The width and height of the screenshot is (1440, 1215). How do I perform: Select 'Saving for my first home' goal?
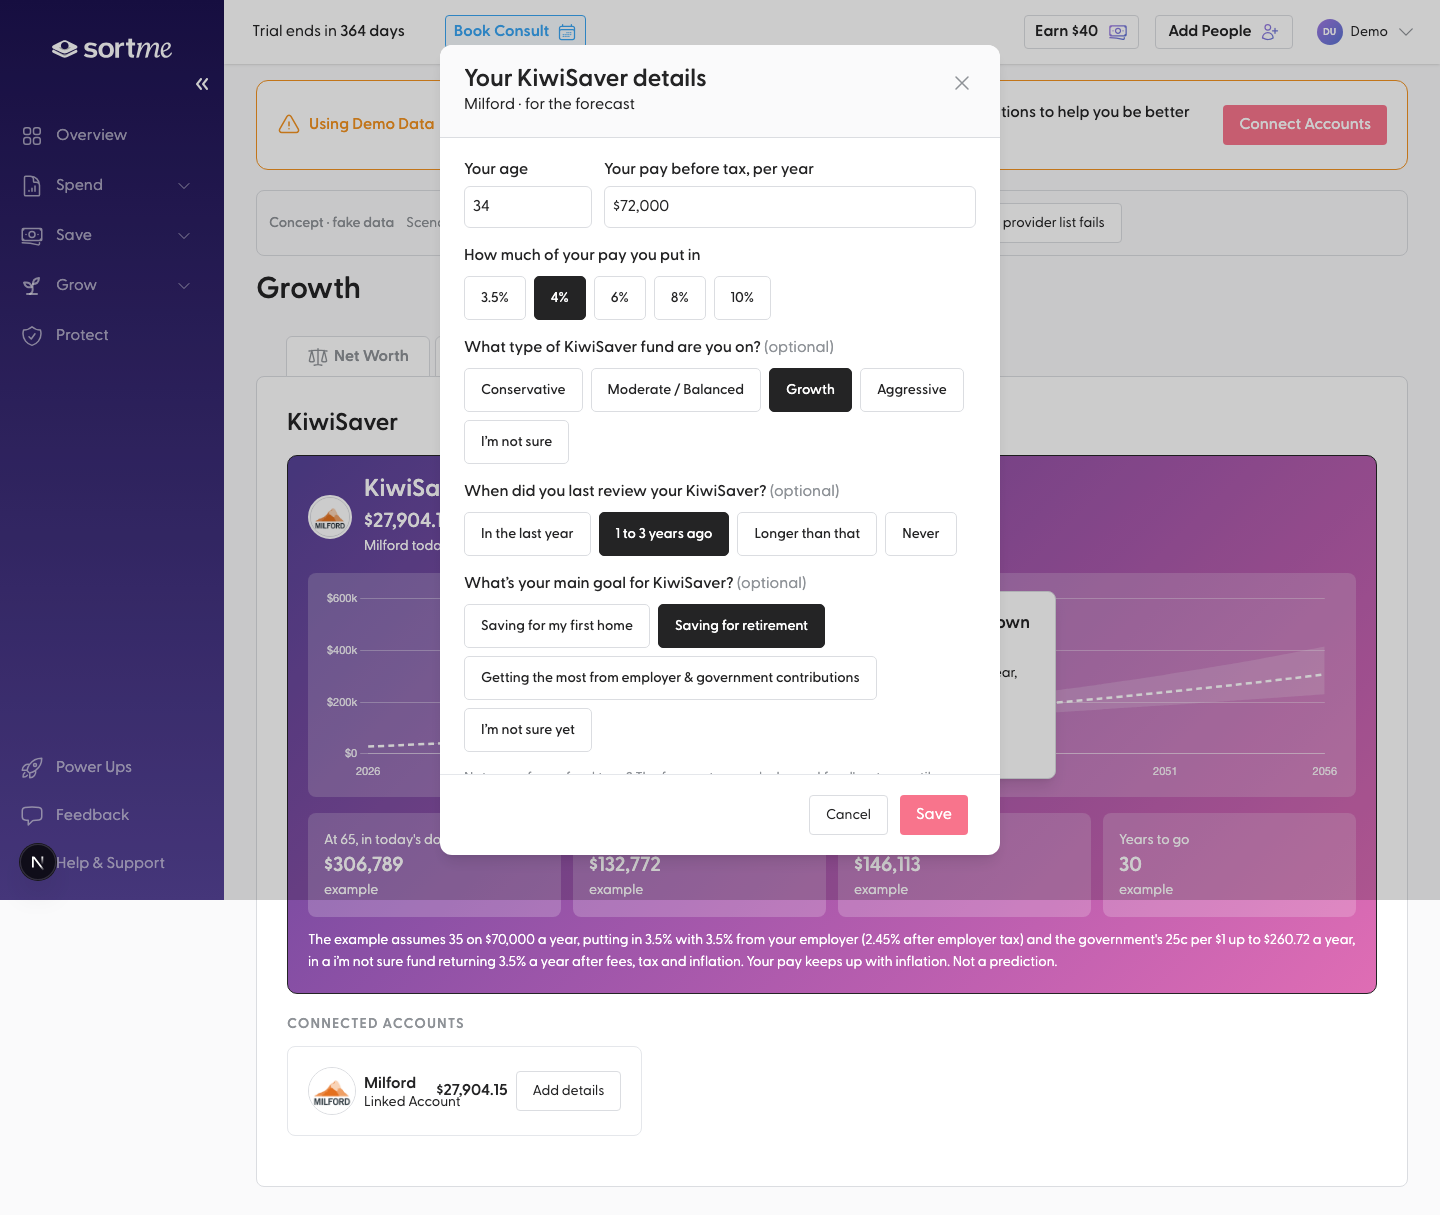coord(557,626)
